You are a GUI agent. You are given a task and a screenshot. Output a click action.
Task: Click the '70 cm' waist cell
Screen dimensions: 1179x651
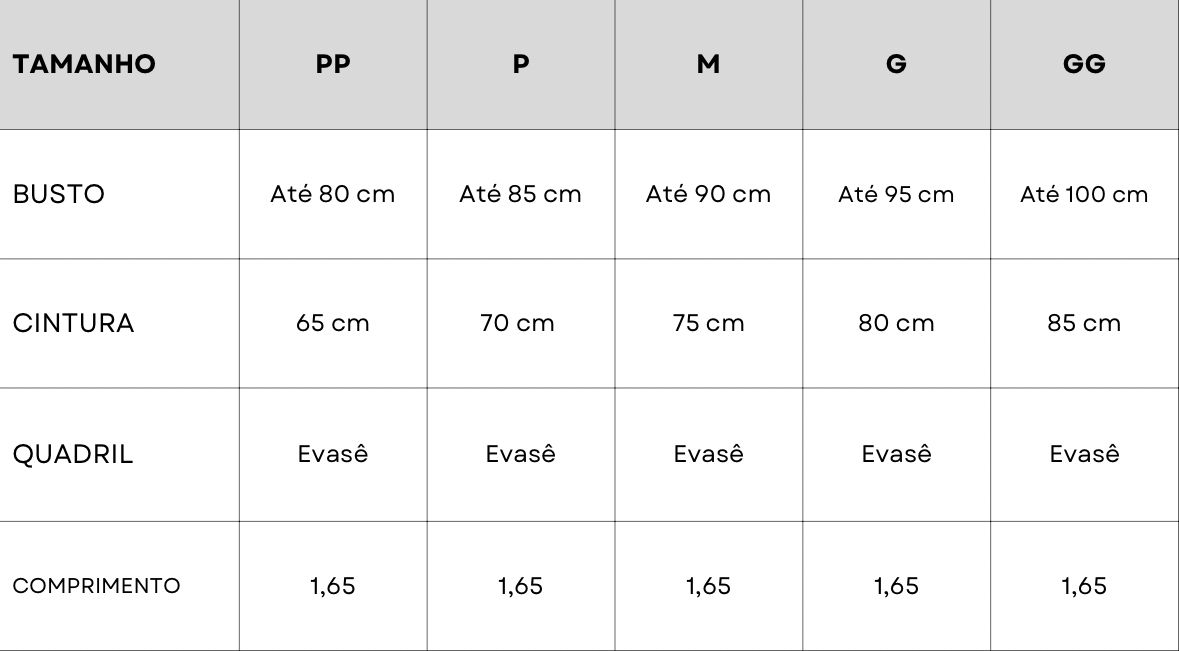[x=517, y=323]
